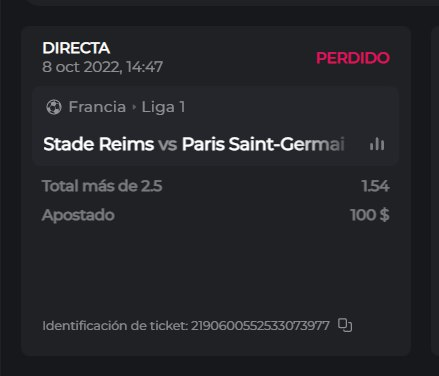
Task: Select the Stade Reims team name
Action: click(x=99, y=144)
